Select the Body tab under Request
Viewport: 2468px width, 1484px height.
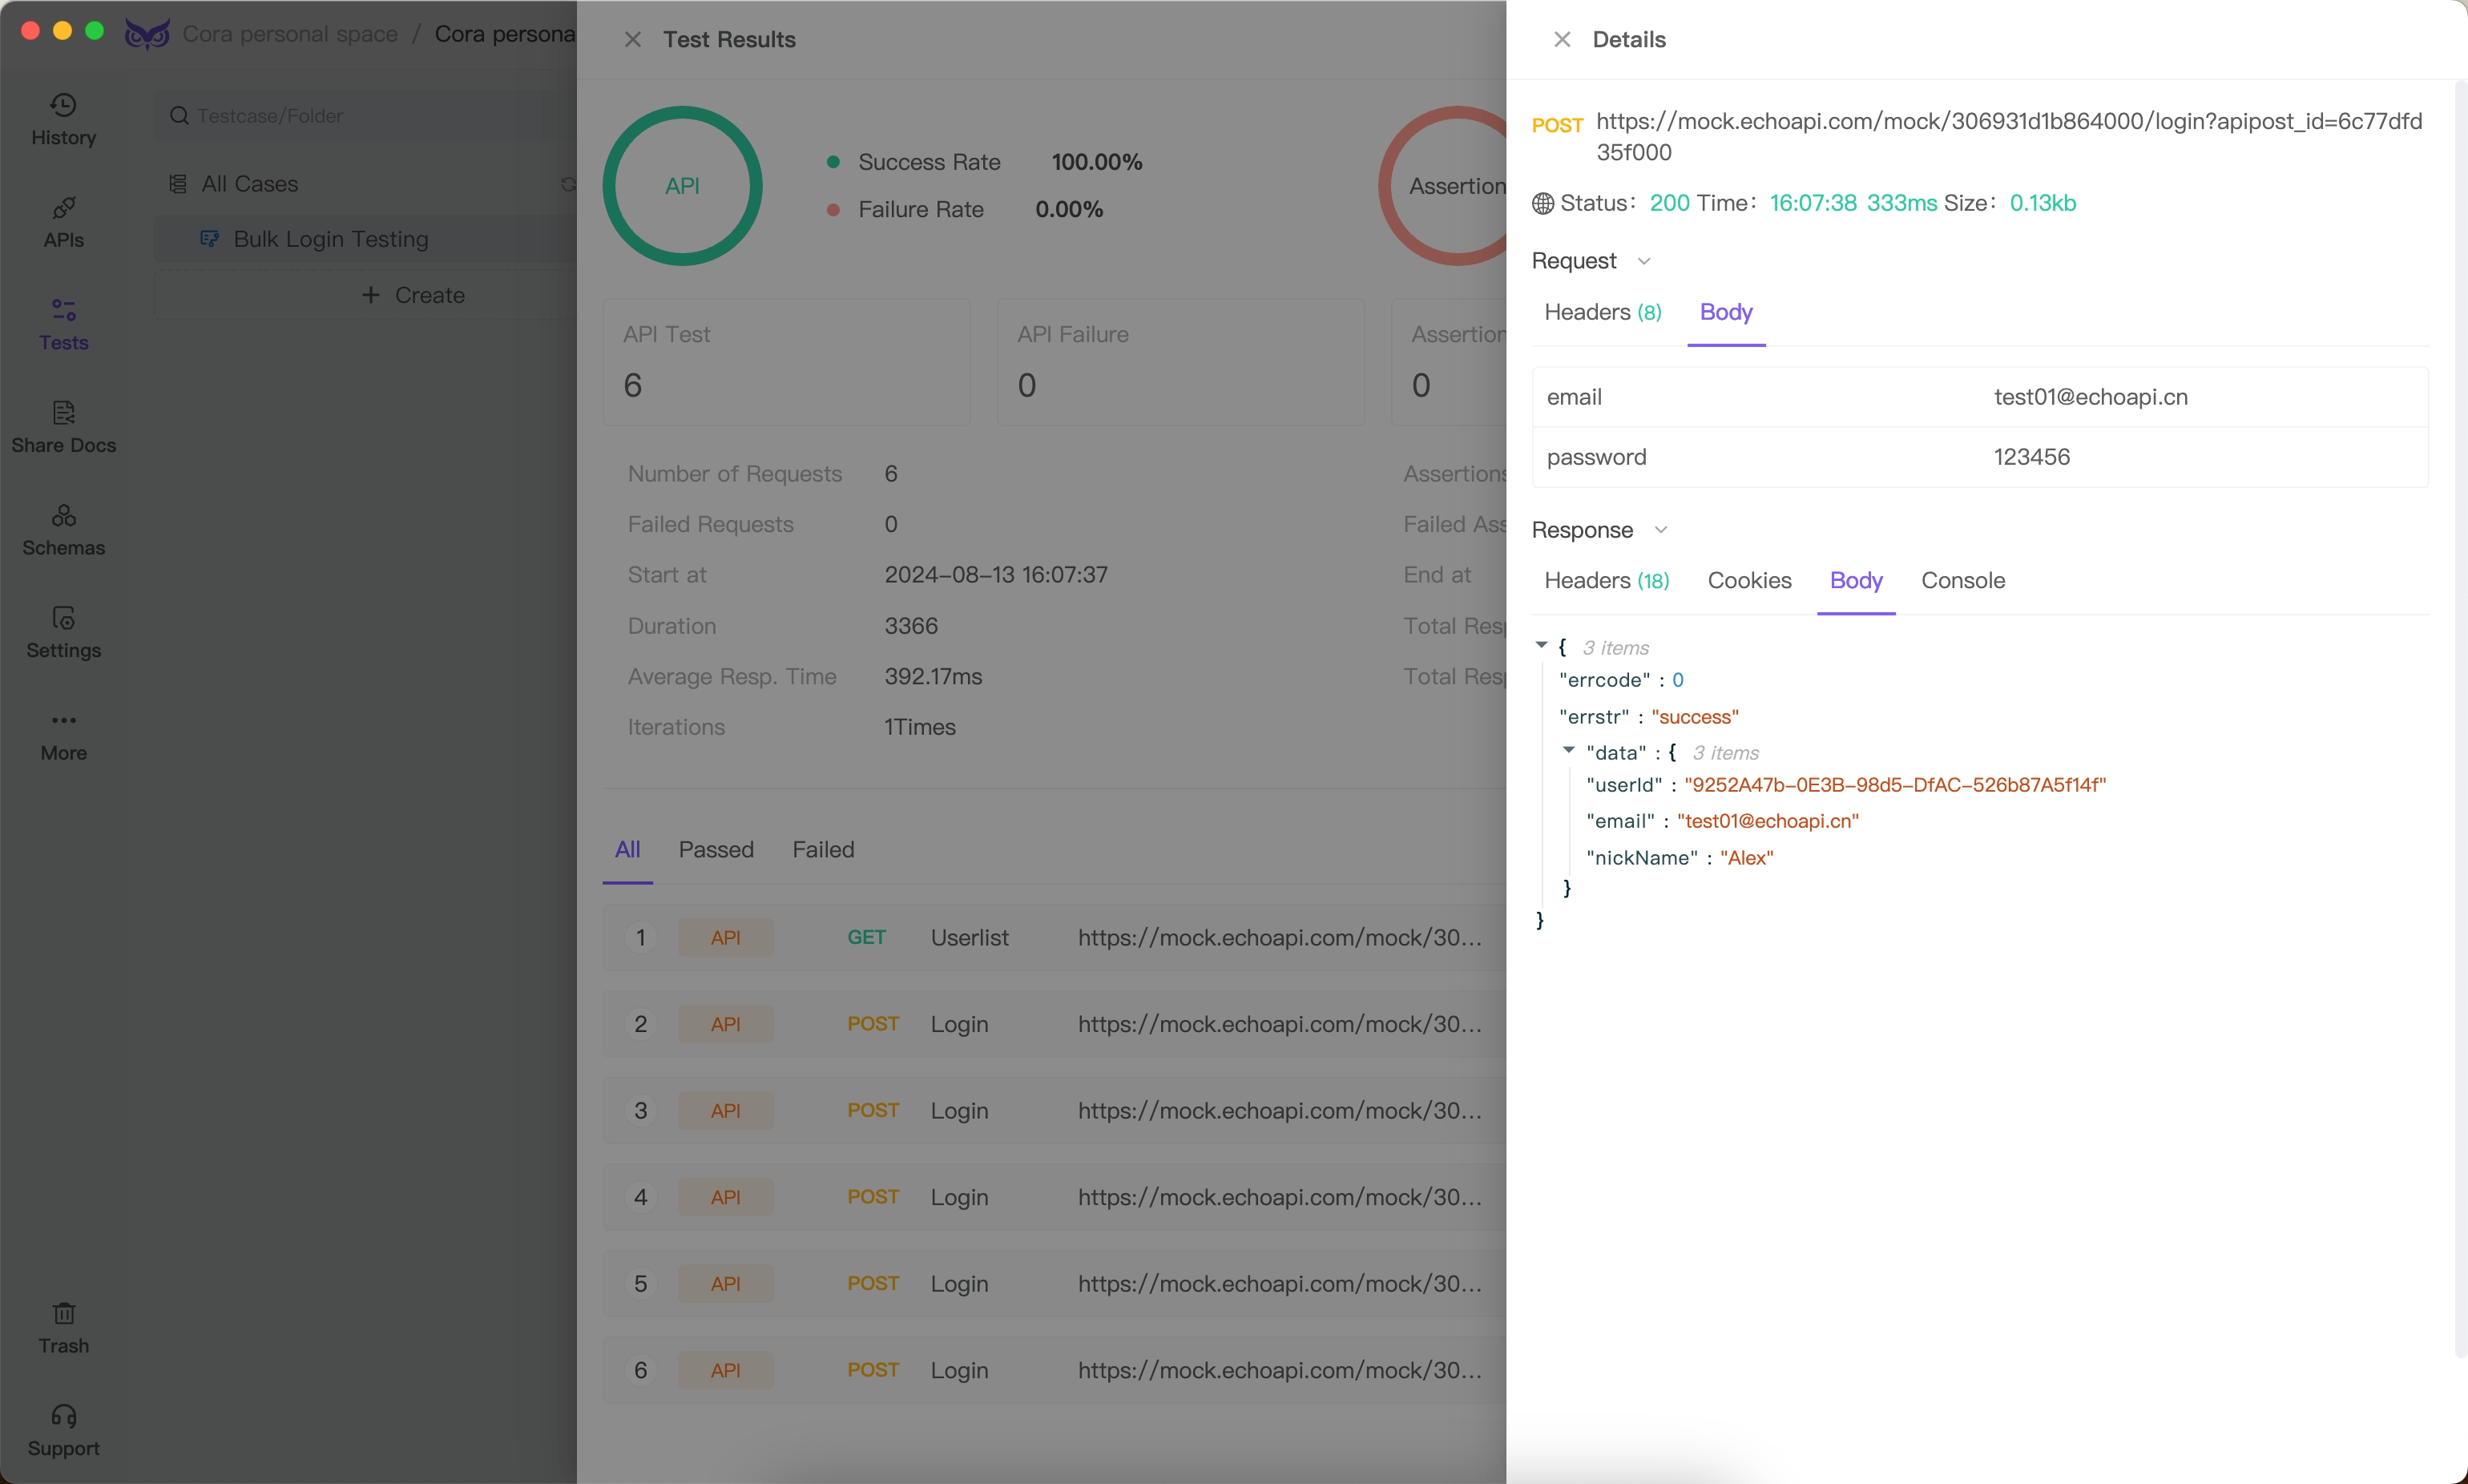click(x=1726, y=312)
